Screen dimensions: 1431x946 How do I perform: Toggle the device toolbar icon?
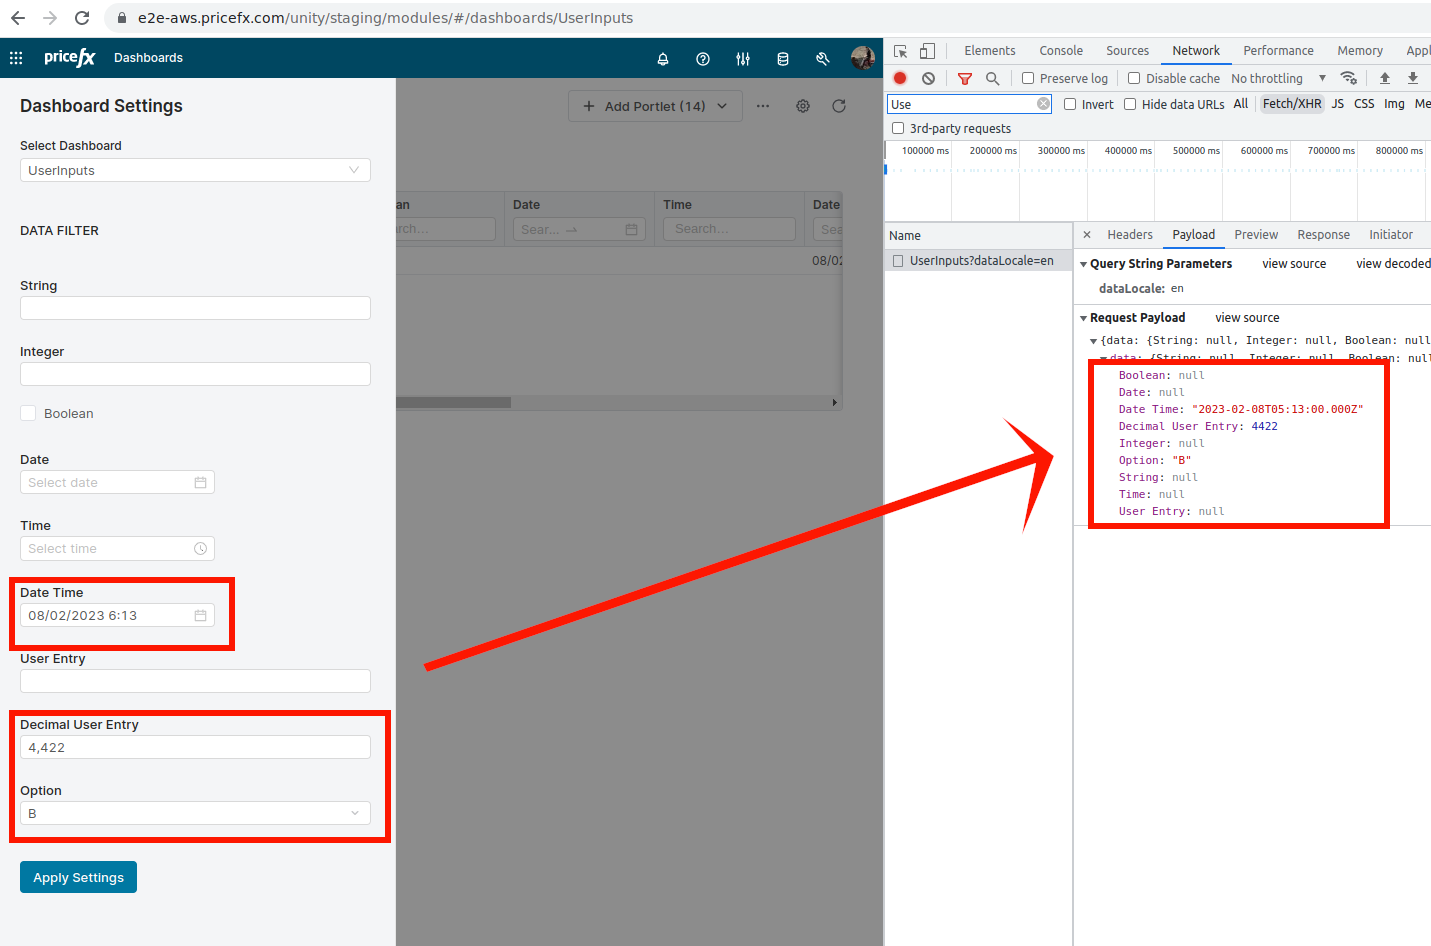point(928,51)
